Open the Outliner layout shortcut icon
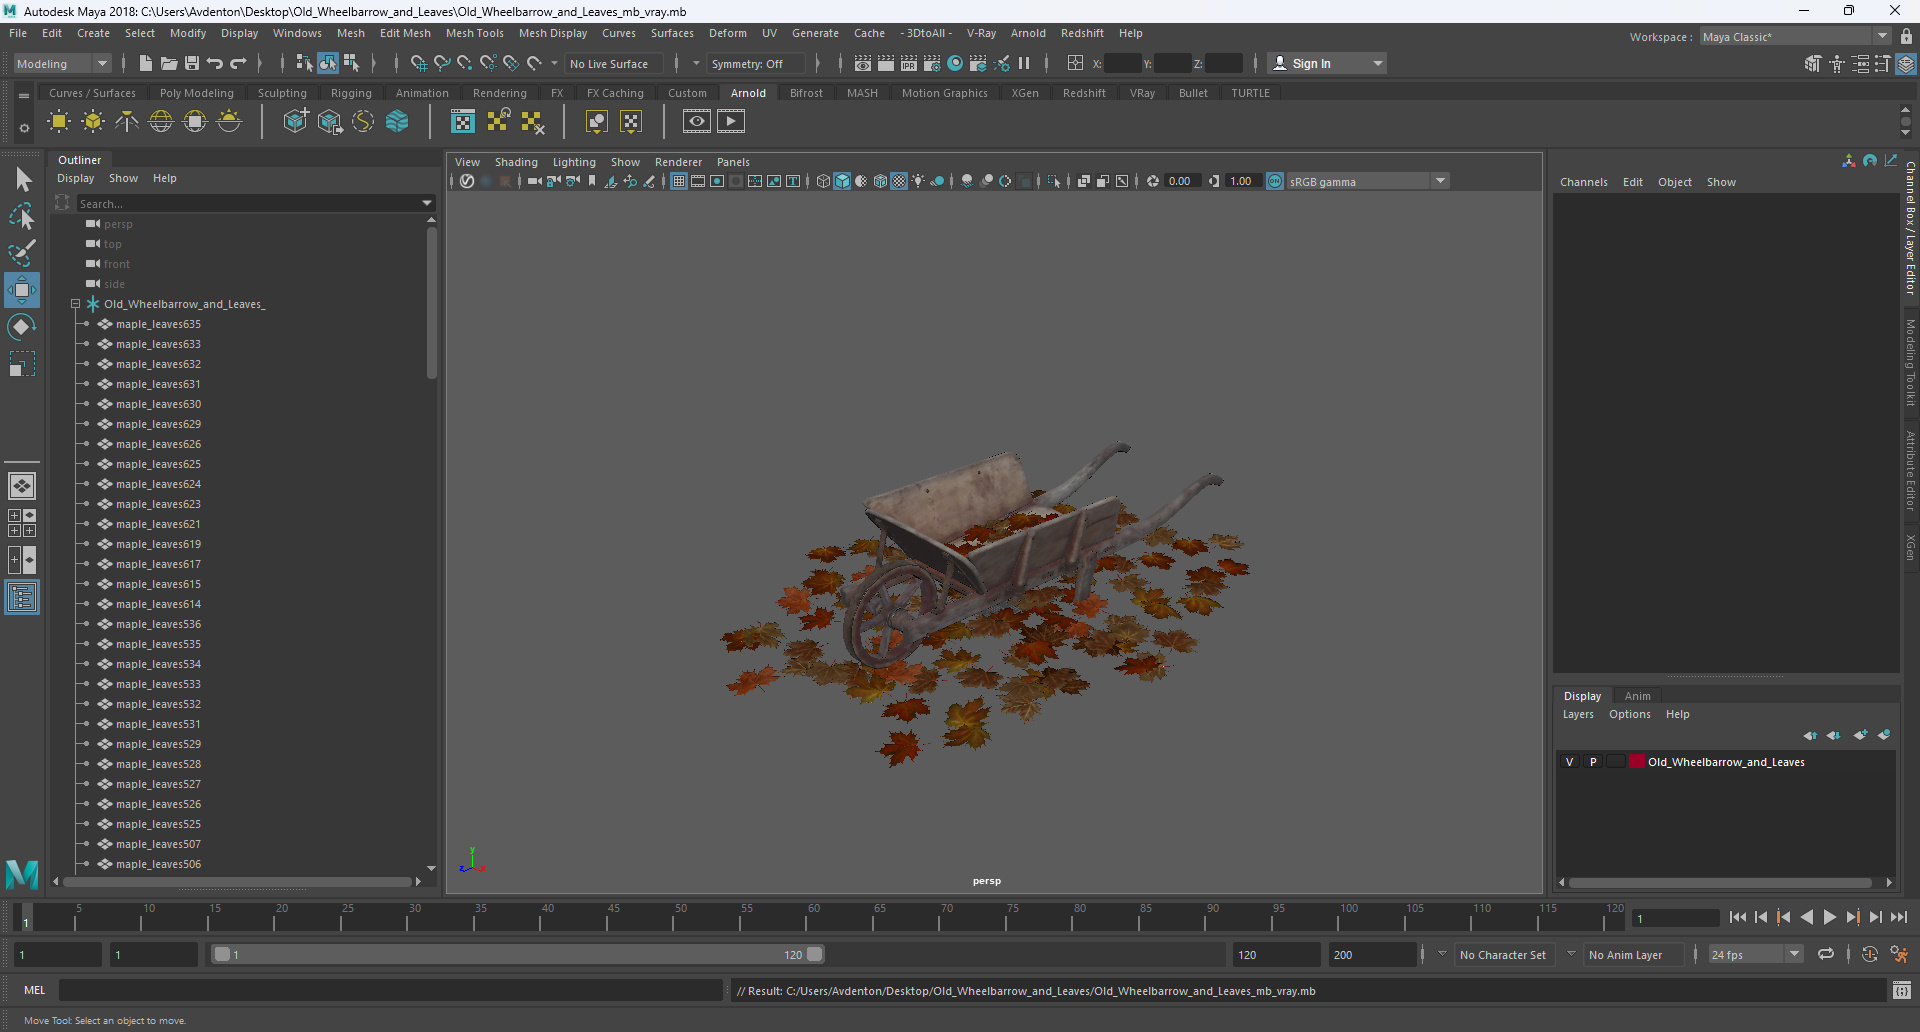Viewport: 1920px width, 1032px height. 22,598
